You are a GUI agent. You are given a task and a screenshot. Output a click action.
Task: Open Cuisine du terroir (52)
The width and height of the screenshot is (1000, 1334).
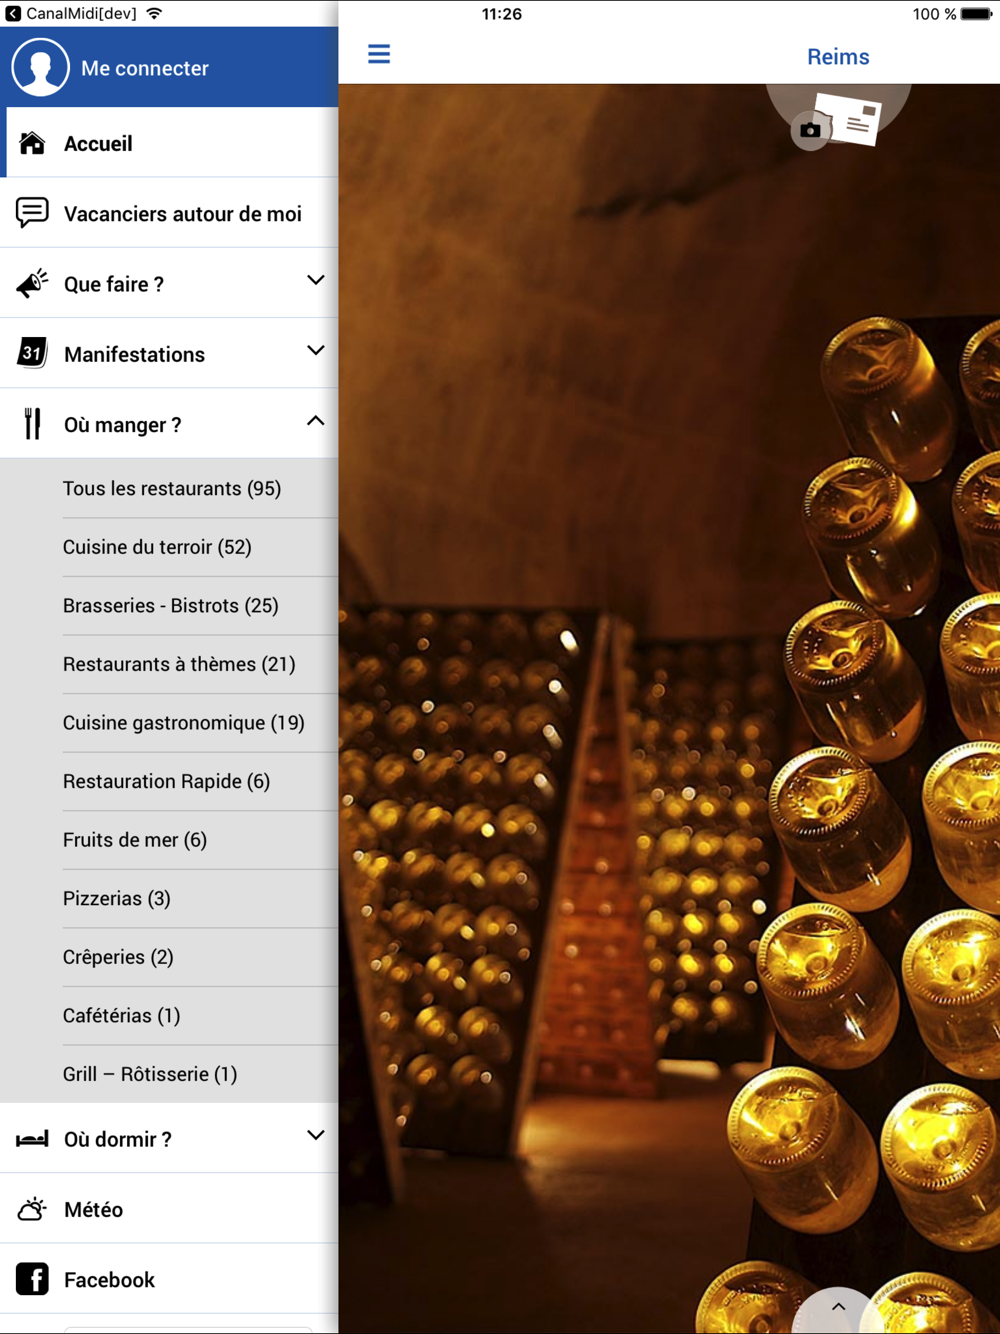point(200,547)
